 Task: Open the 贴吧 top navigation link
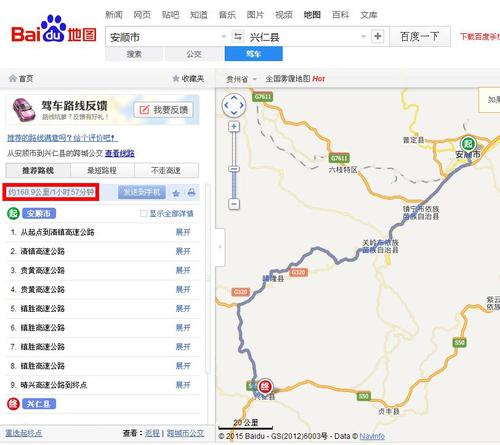[170, 15]
